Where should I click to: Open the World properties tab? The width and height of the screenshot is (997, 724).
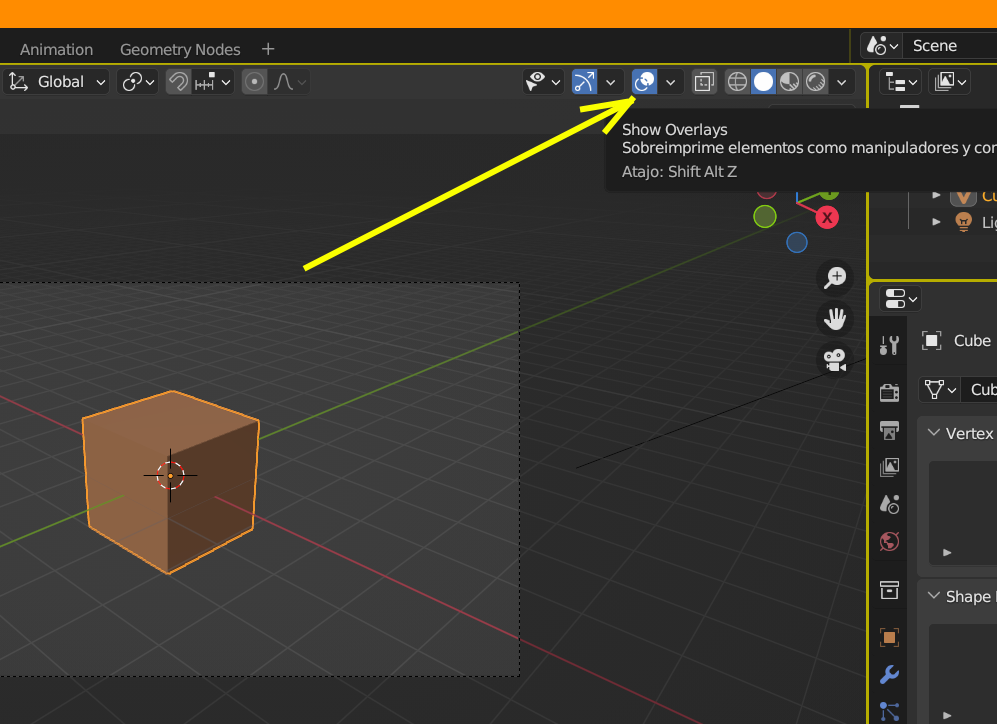coord(889,542)
